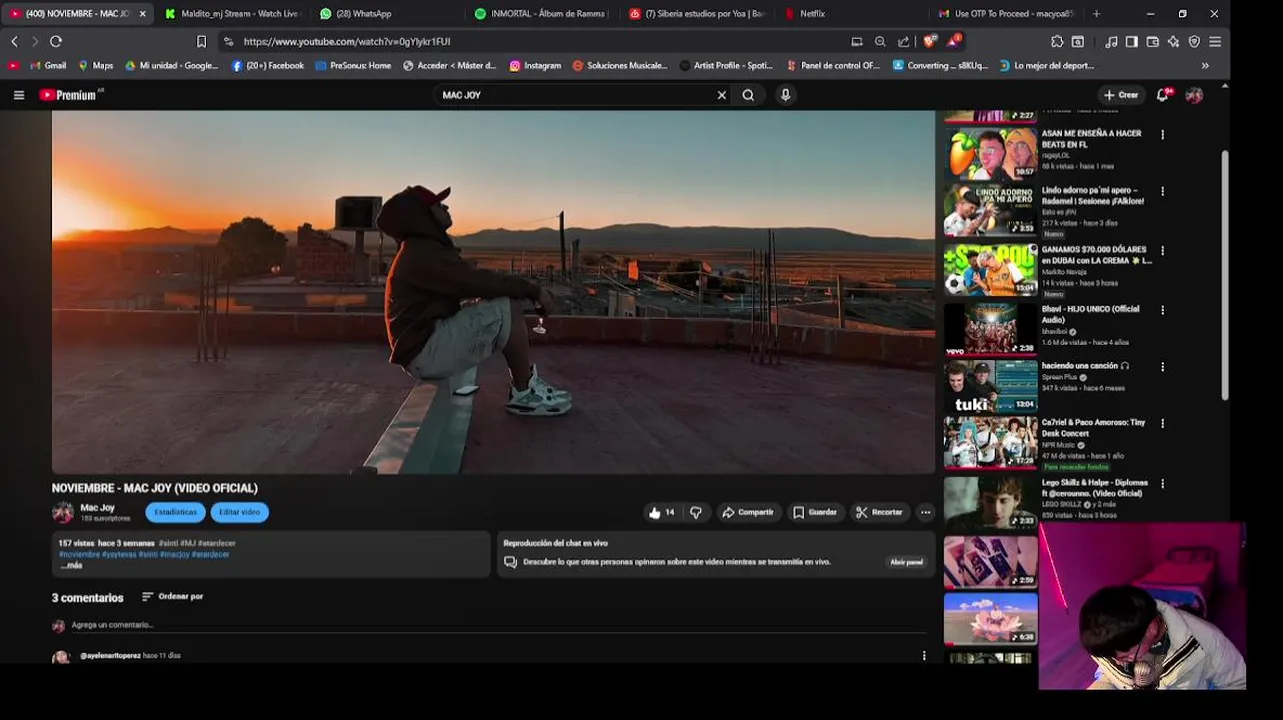Like the video with thumbs up

[661, 512]
